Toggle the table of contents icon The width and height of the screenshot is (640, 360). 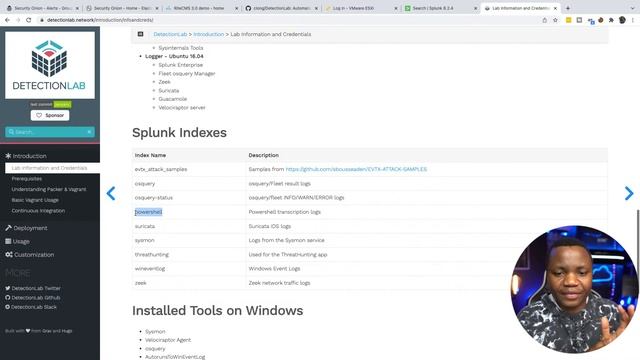[140, 34]
